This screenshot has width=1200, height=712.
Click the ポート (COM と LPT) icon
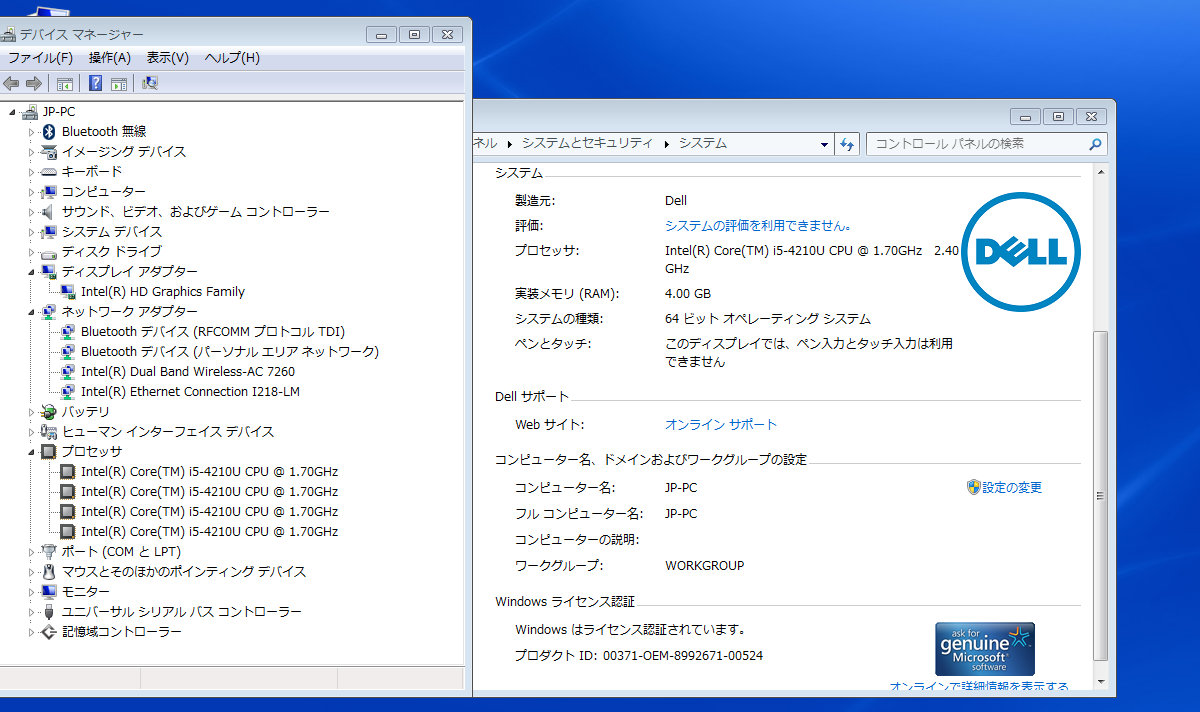(49, 551)
